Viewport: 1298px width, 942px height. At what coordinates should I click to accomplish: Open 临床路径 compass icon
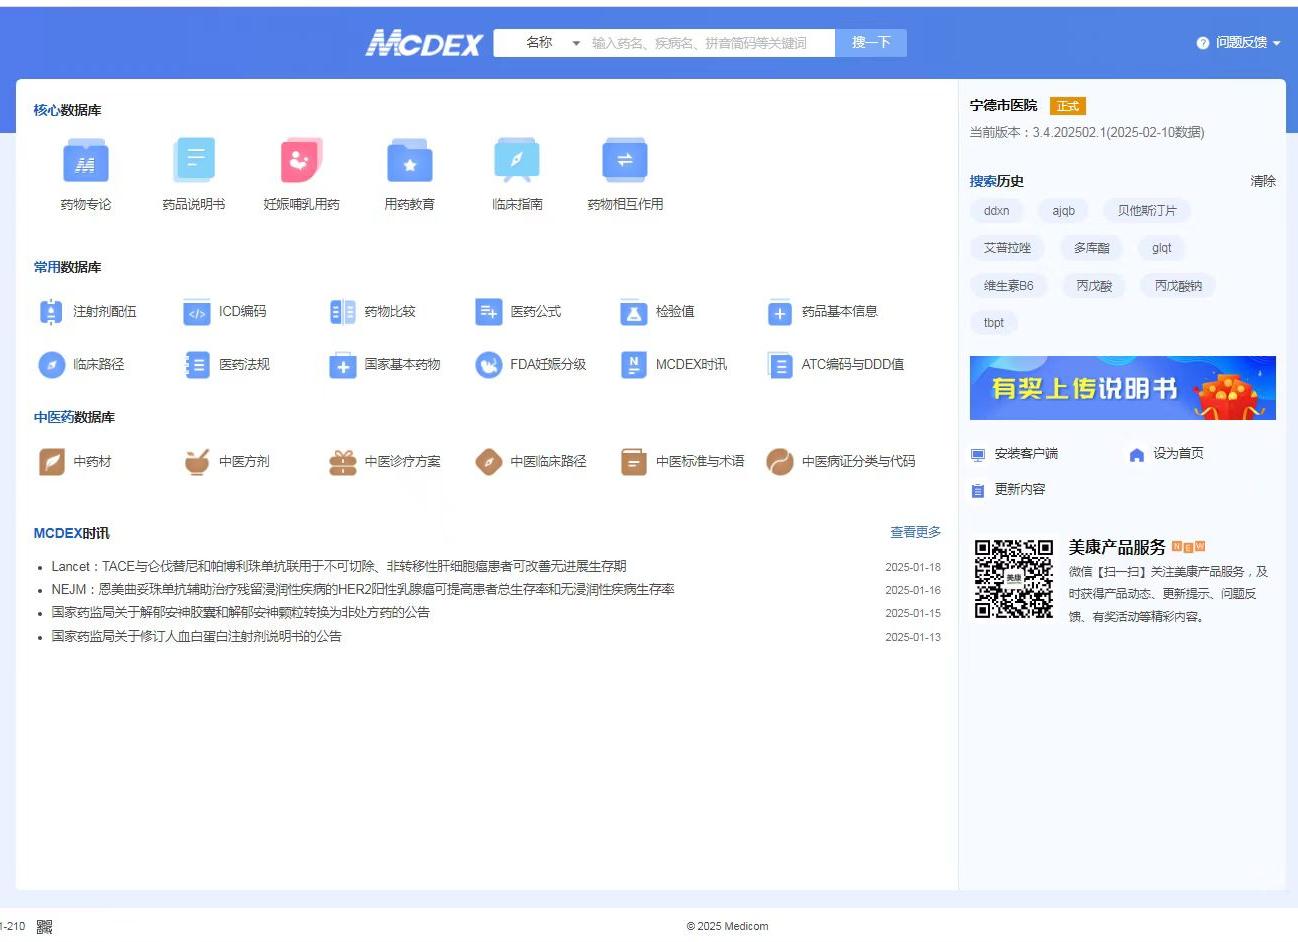point(51,365)
